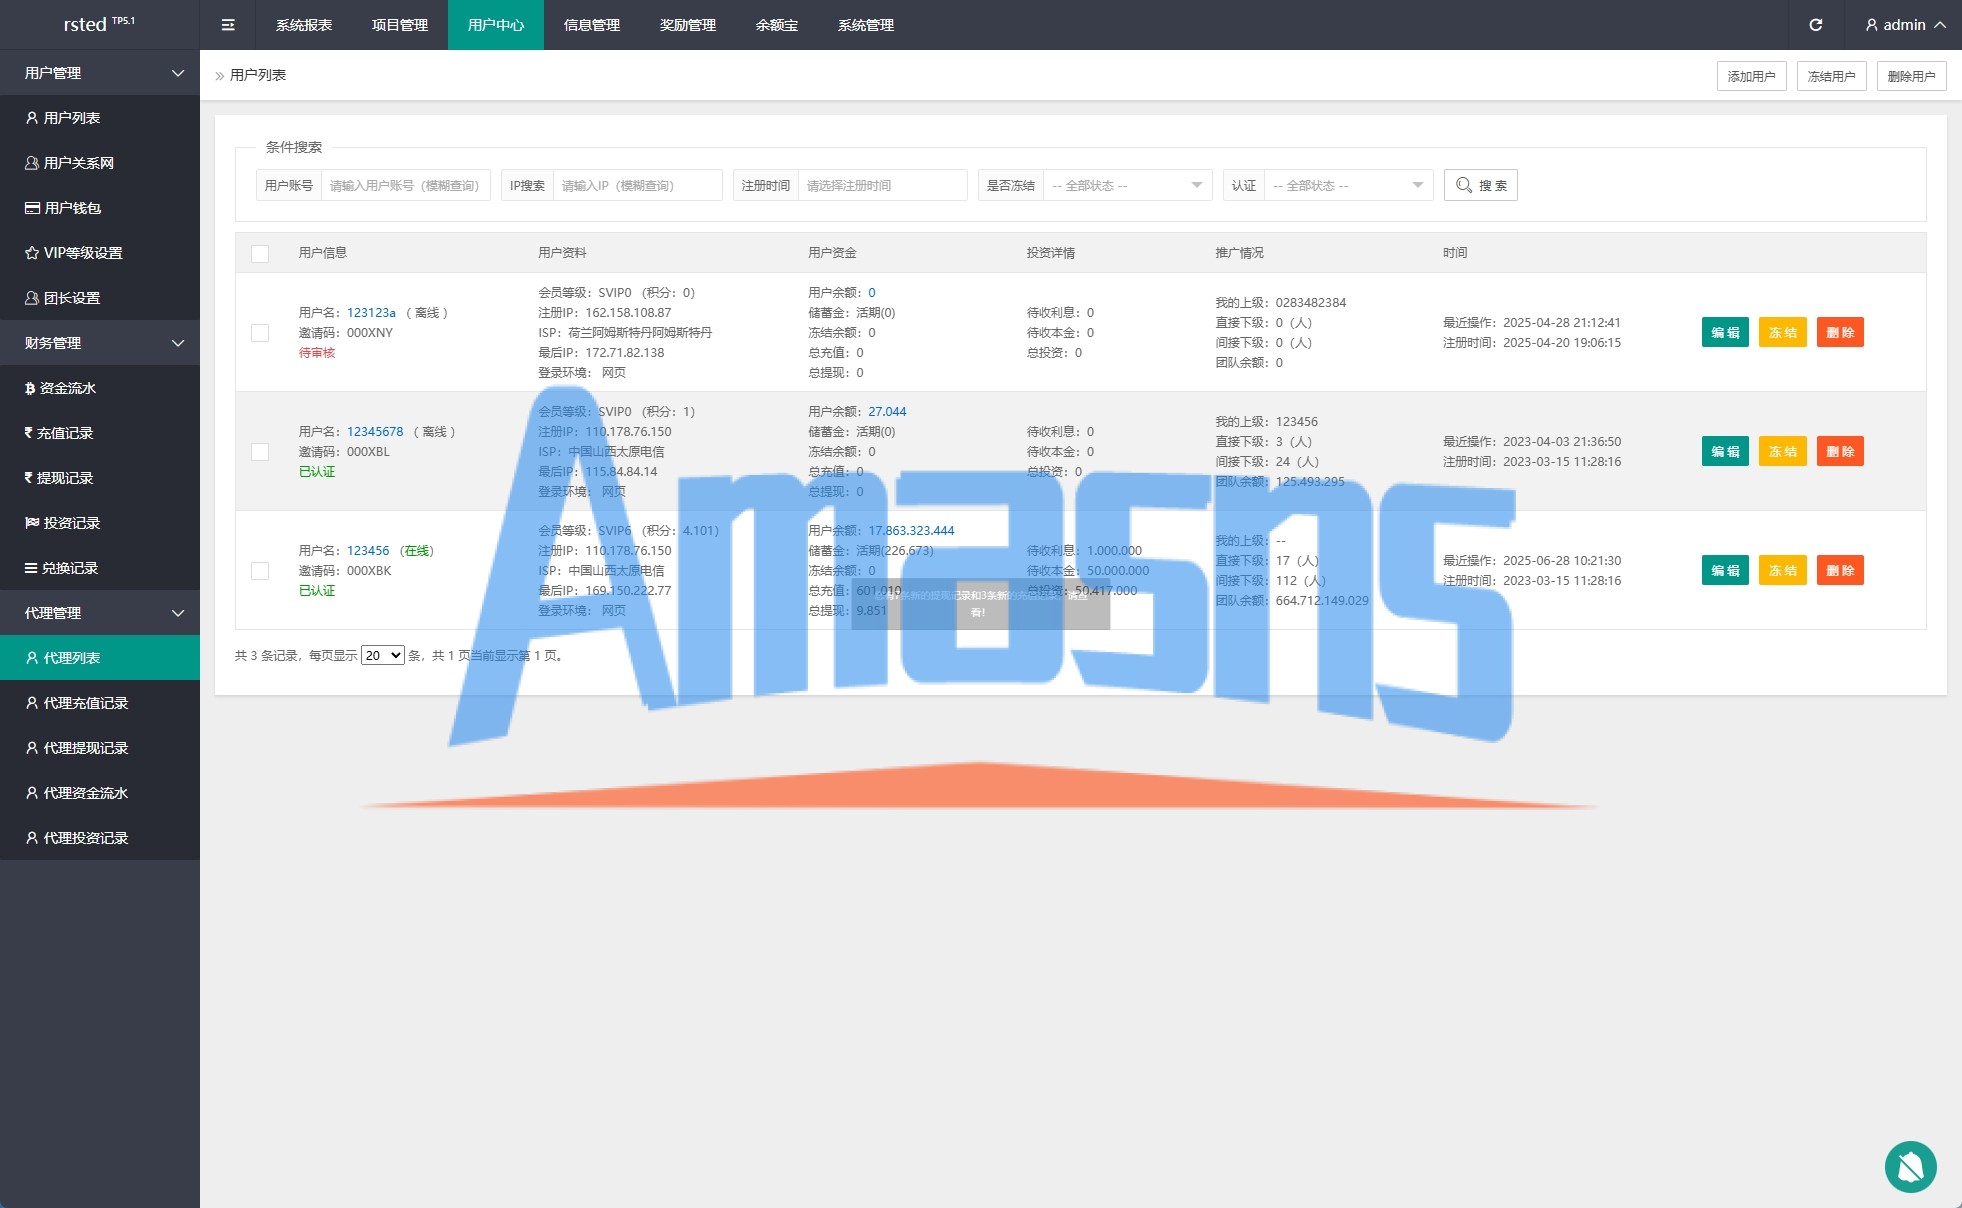Click the magnifier search button
The width and height of the screenshot is (1962, 1208).
1480,185
